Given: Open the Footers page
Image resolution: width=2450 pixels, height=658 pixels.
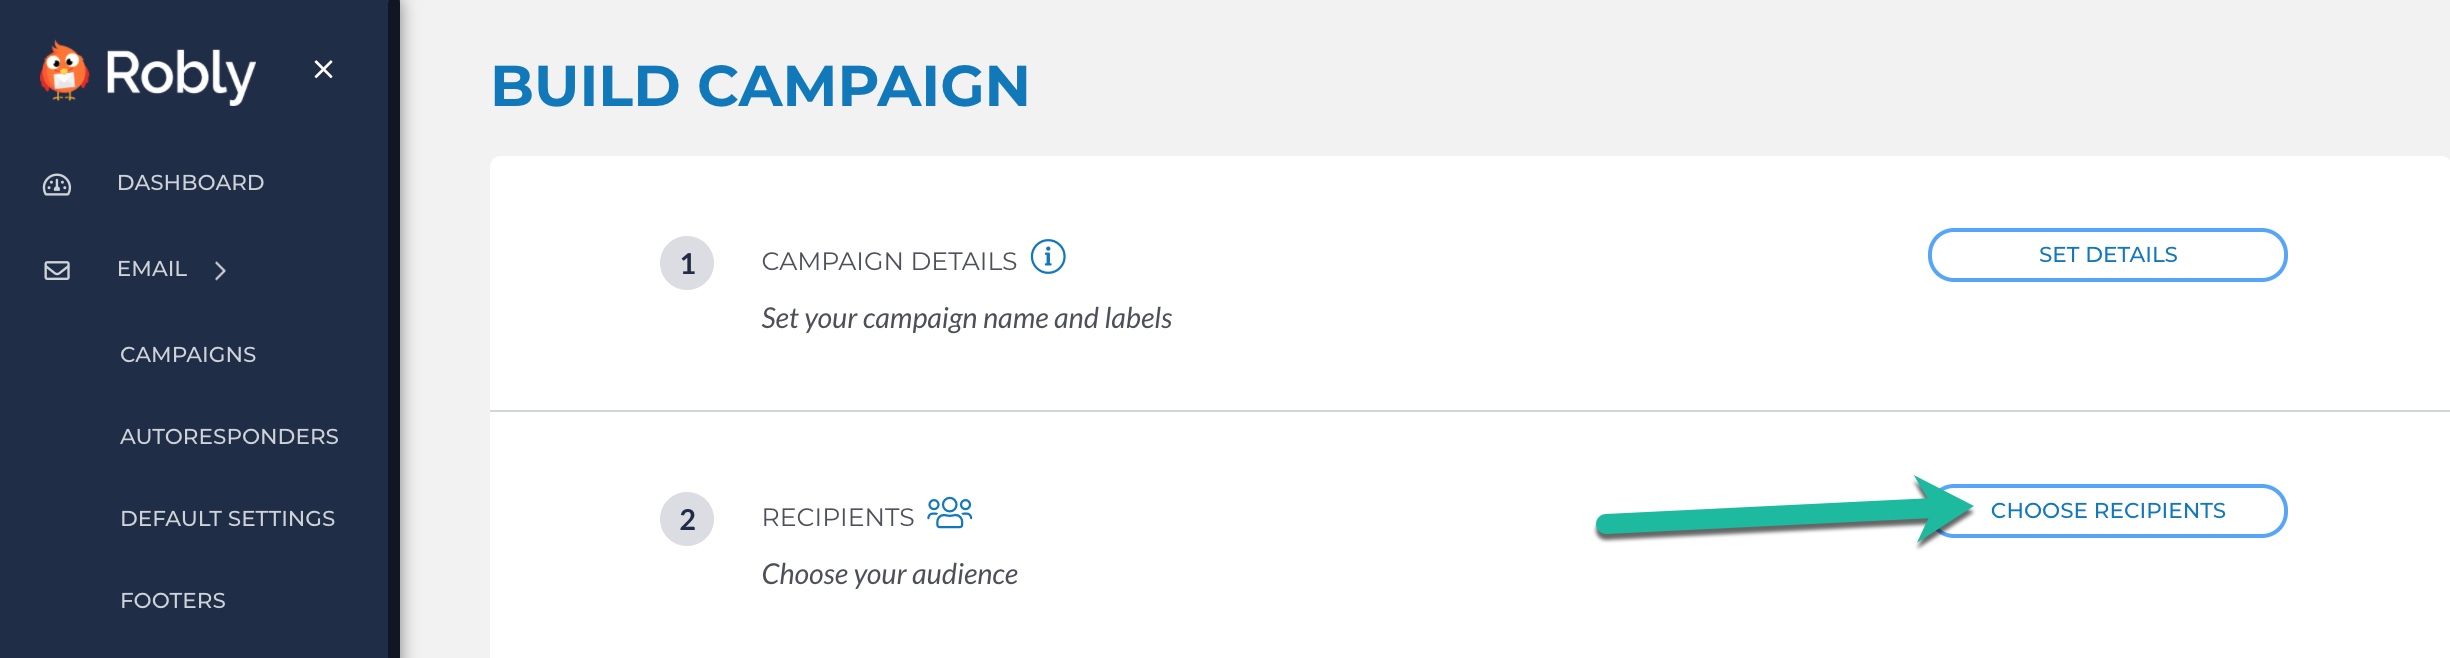Looking at the screenshot, I should [x=173, y=601].
